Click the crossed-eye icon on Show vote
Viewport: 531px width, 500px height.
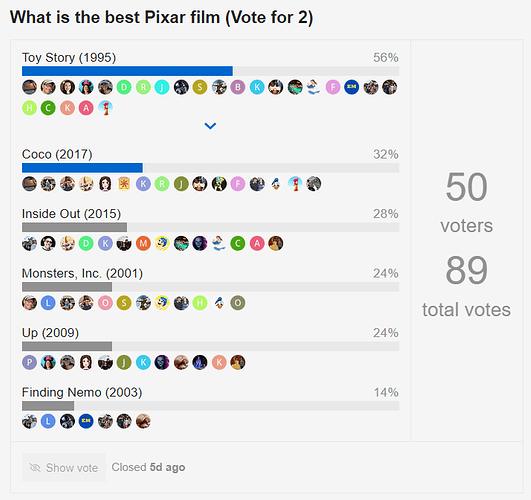[x=35, y=468]
